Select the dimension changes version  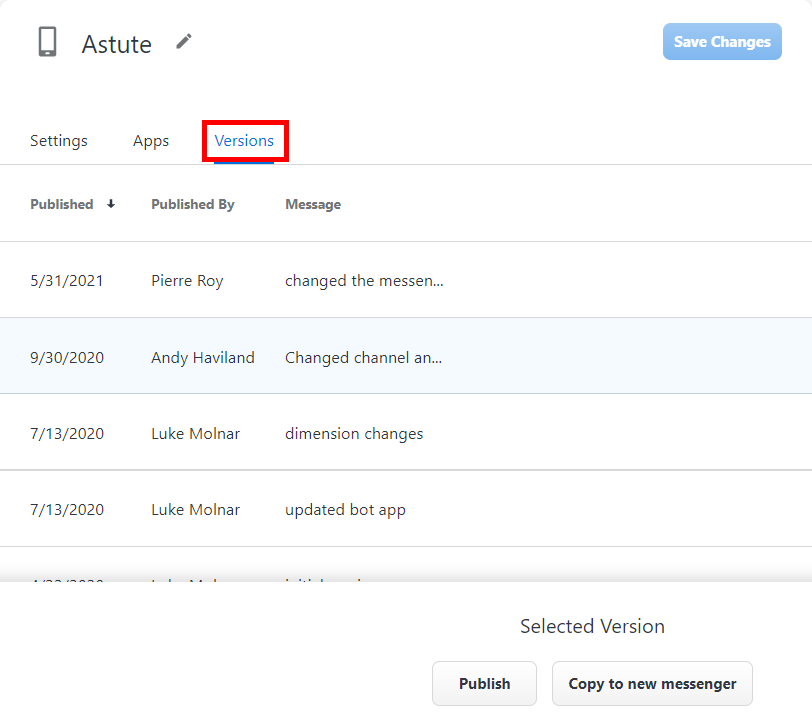coord(354,434)
